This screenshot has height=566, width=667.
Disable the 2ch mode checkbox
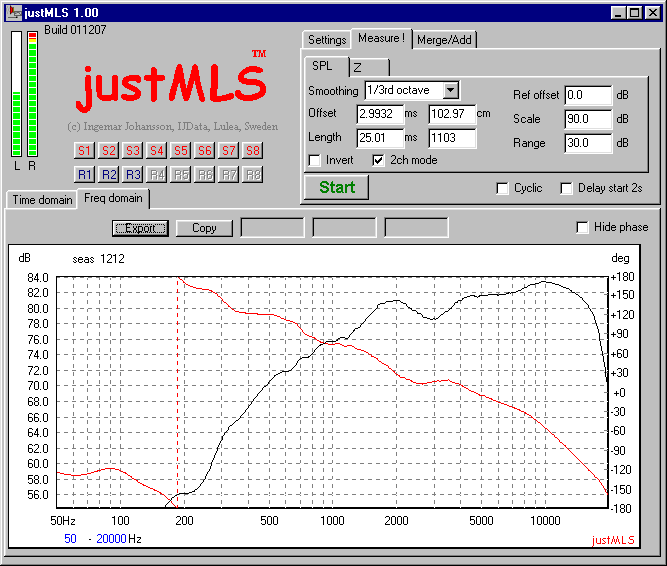tap(378, 160)
